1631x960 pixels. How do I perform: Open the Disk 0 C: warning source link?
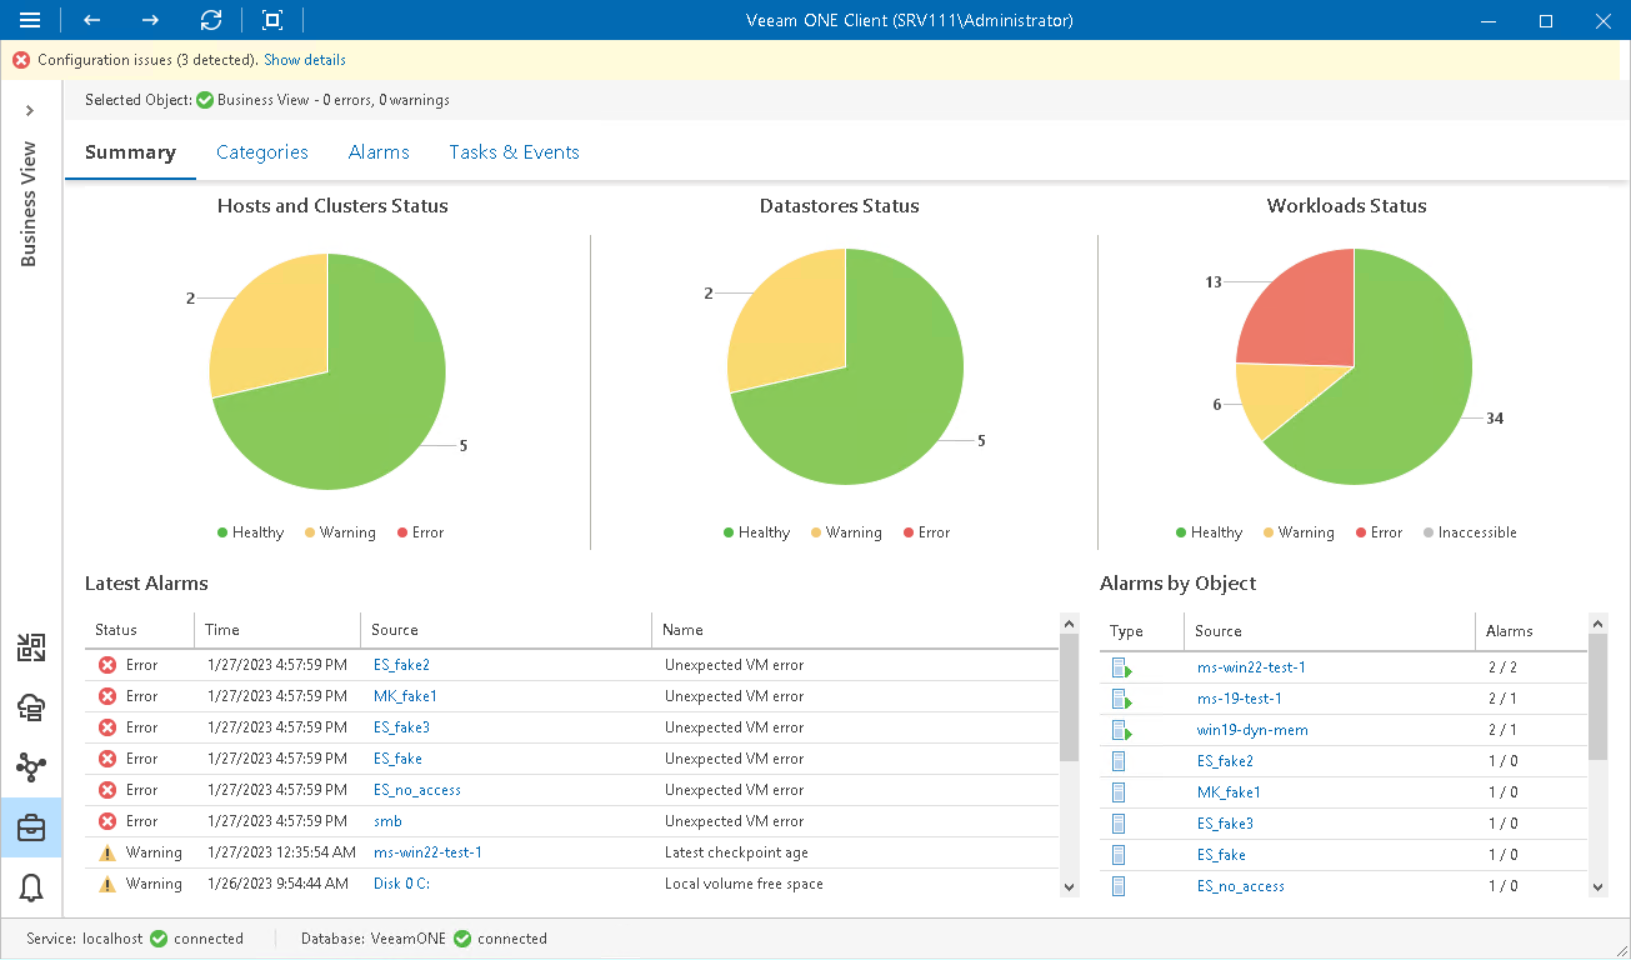tap(401, 883)
